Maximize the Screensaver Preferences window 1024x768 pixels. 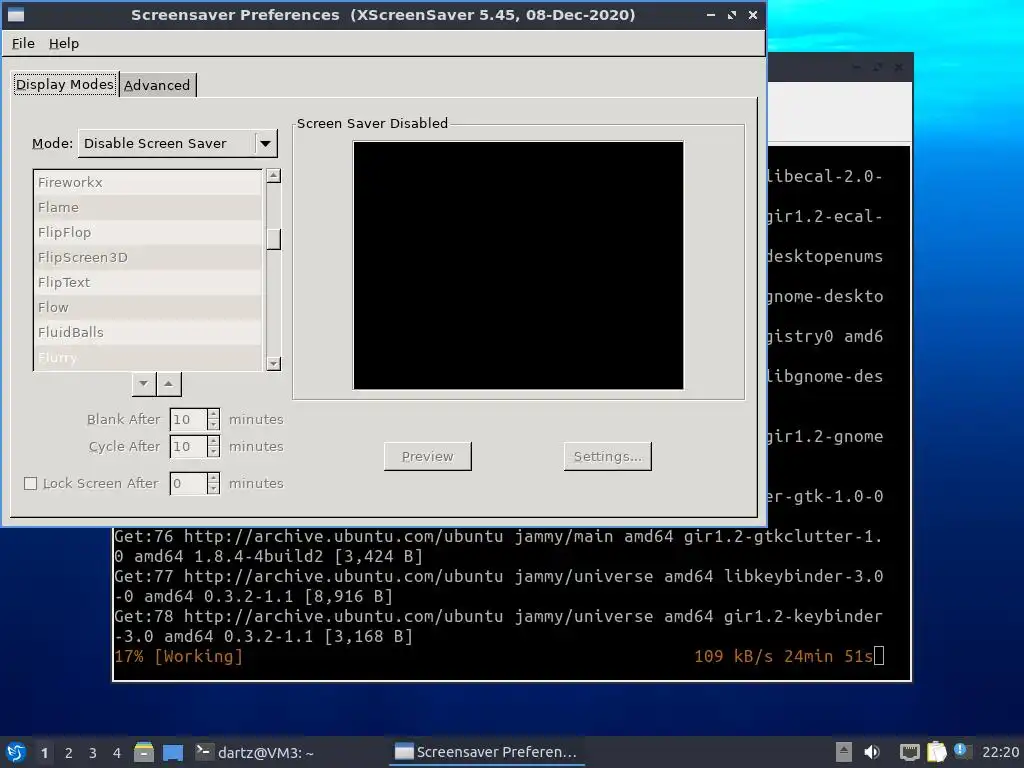pos(731,14)
